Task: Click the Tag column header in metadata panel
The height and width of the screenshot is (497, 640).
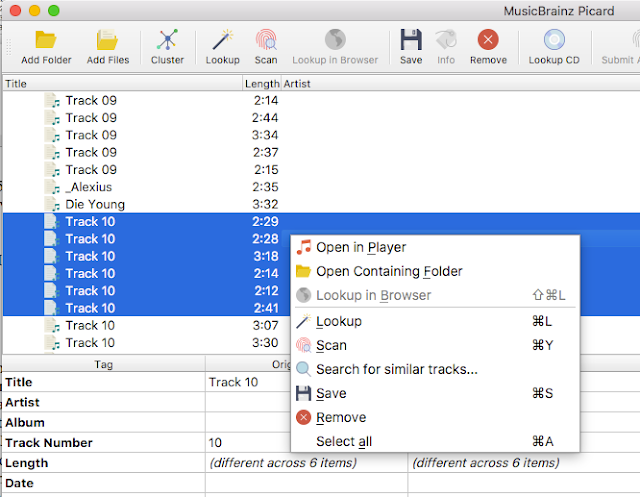Action: (x=104, y=364)
